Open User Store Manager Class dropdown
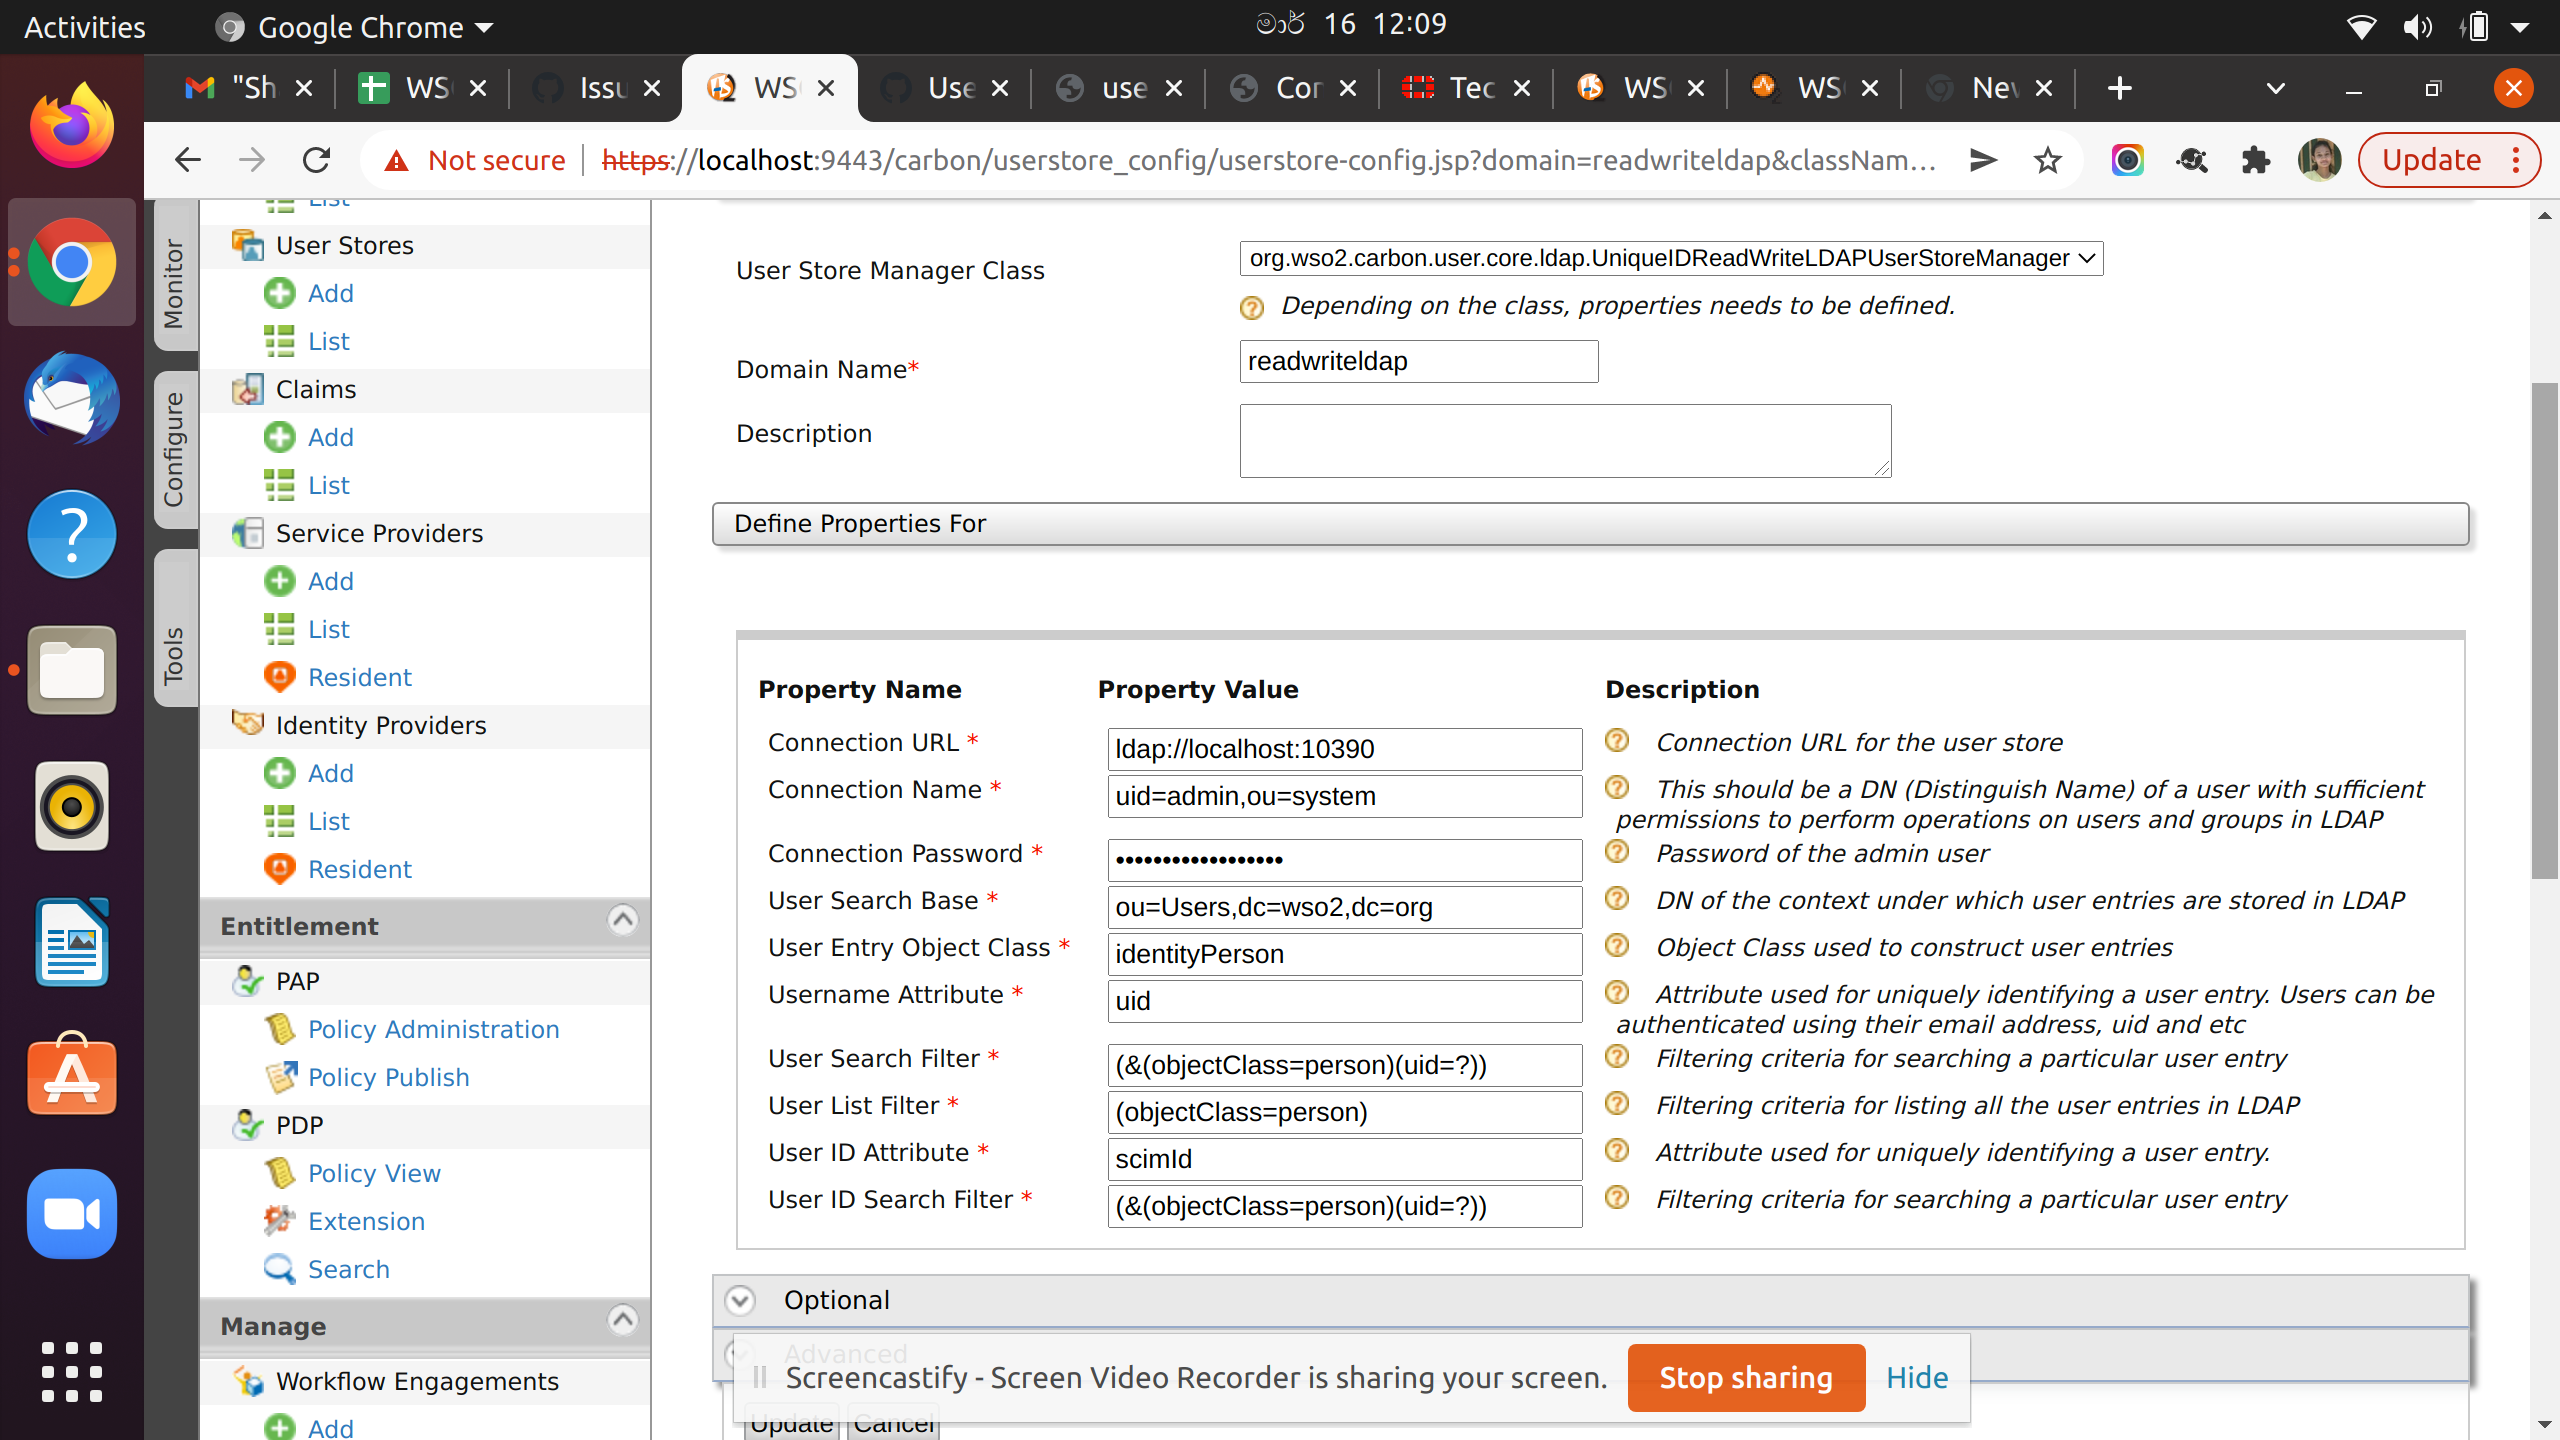This screenshot has height=1440, width=2560. (x=1670, y=258)
